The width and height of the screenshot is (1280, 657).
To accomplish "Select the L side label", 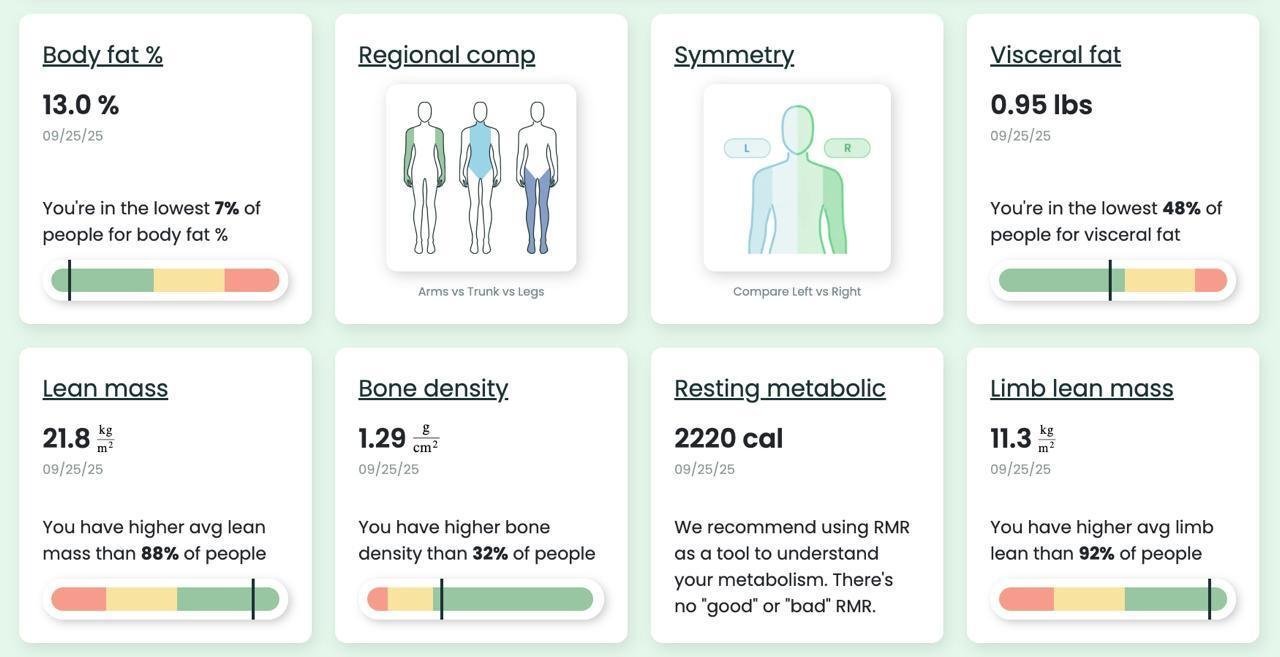I will coord(747,148).
